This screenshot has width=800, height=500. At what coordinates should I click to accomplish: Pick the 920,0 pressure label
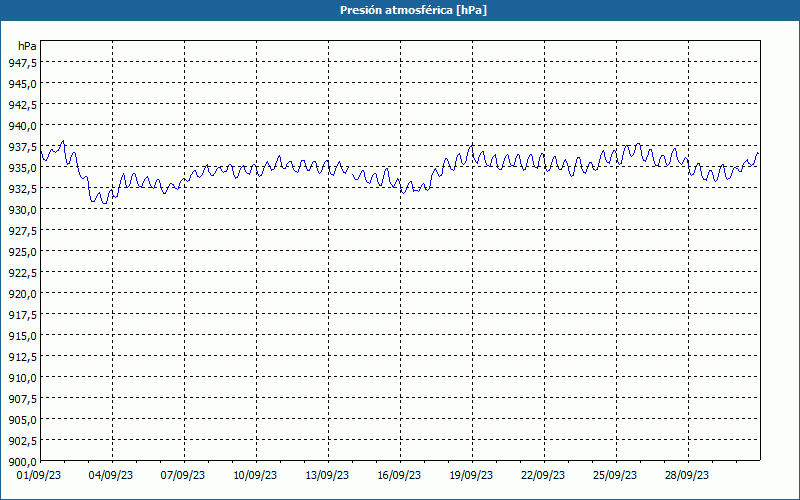22,293
